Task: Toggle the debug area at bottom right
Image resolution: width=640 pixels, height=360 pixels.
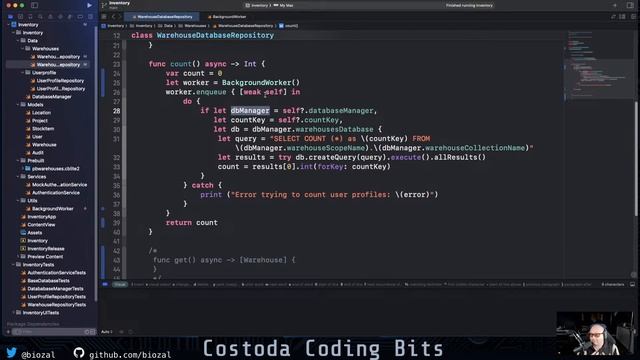Action: pos(632,284)
